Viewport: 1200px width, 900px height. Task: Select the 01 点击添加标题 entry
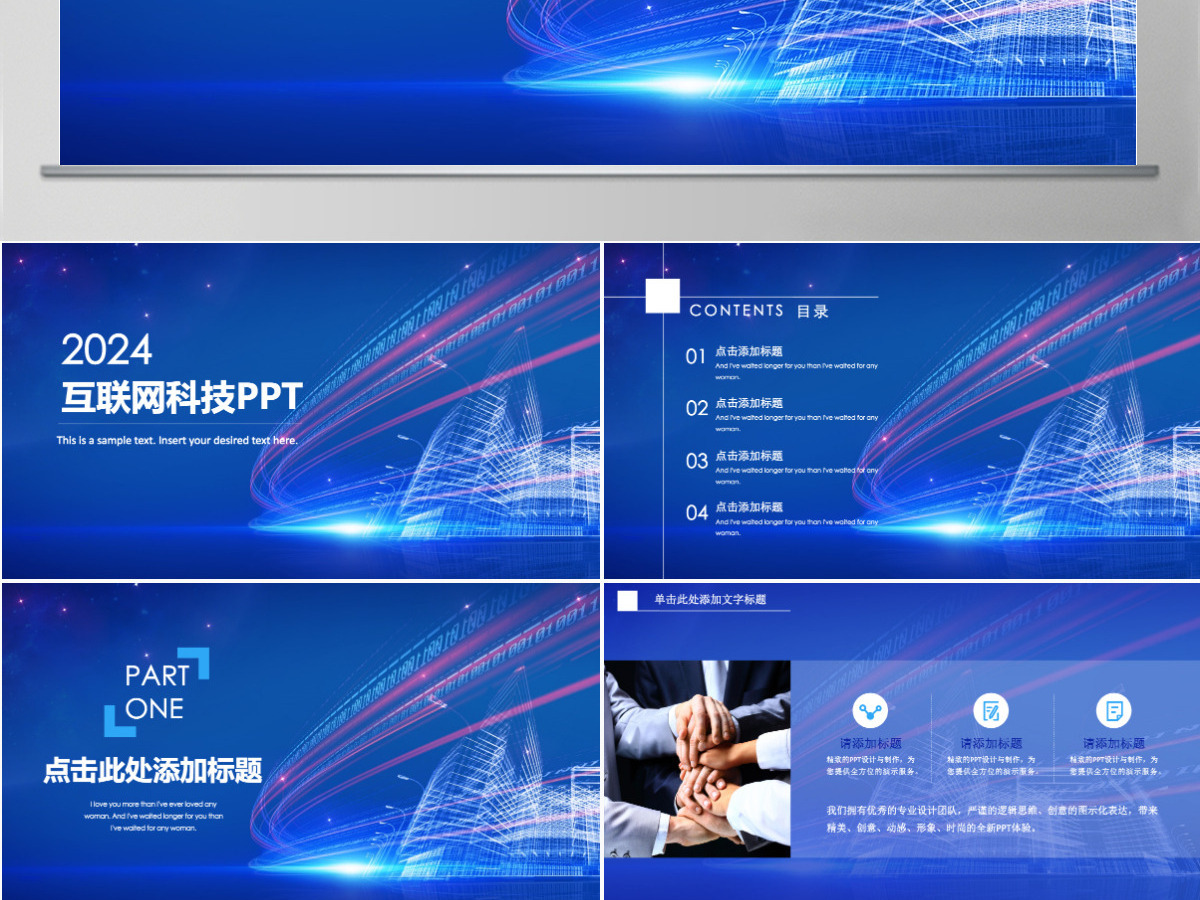[782, 363]
